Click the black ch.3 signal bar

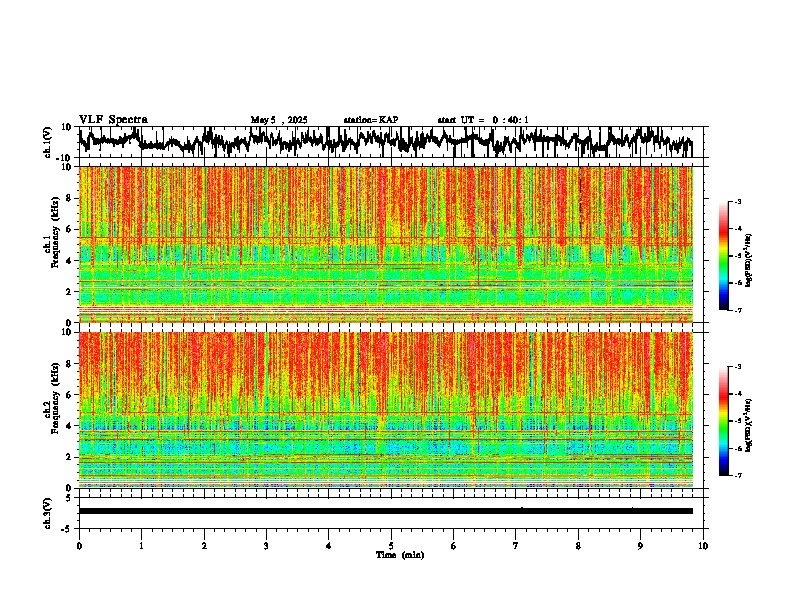click(x=386, y=511)
